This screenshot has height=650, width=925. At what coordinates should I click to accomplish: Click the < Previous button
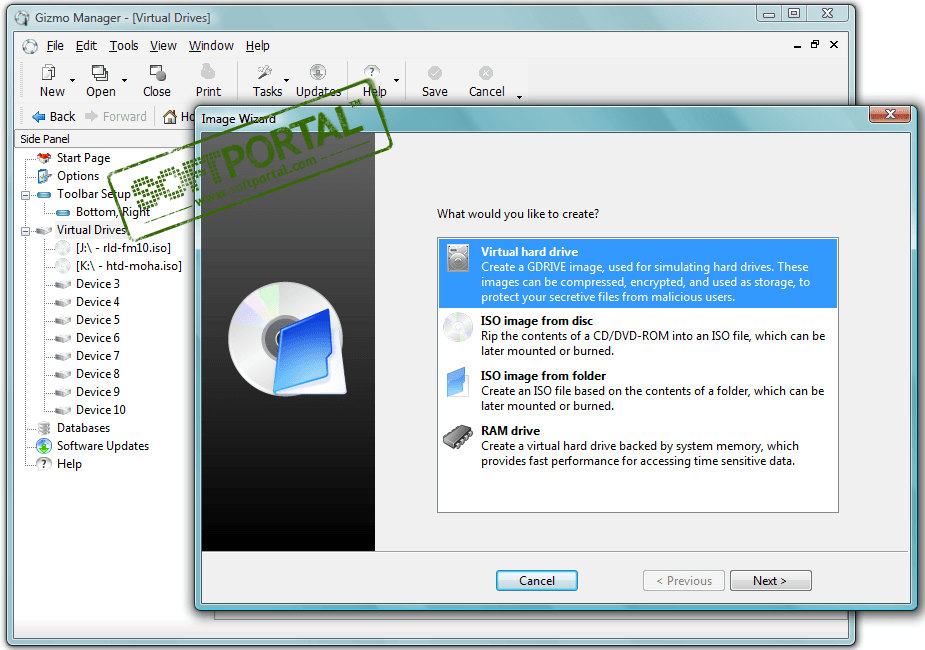coord(684,580)
